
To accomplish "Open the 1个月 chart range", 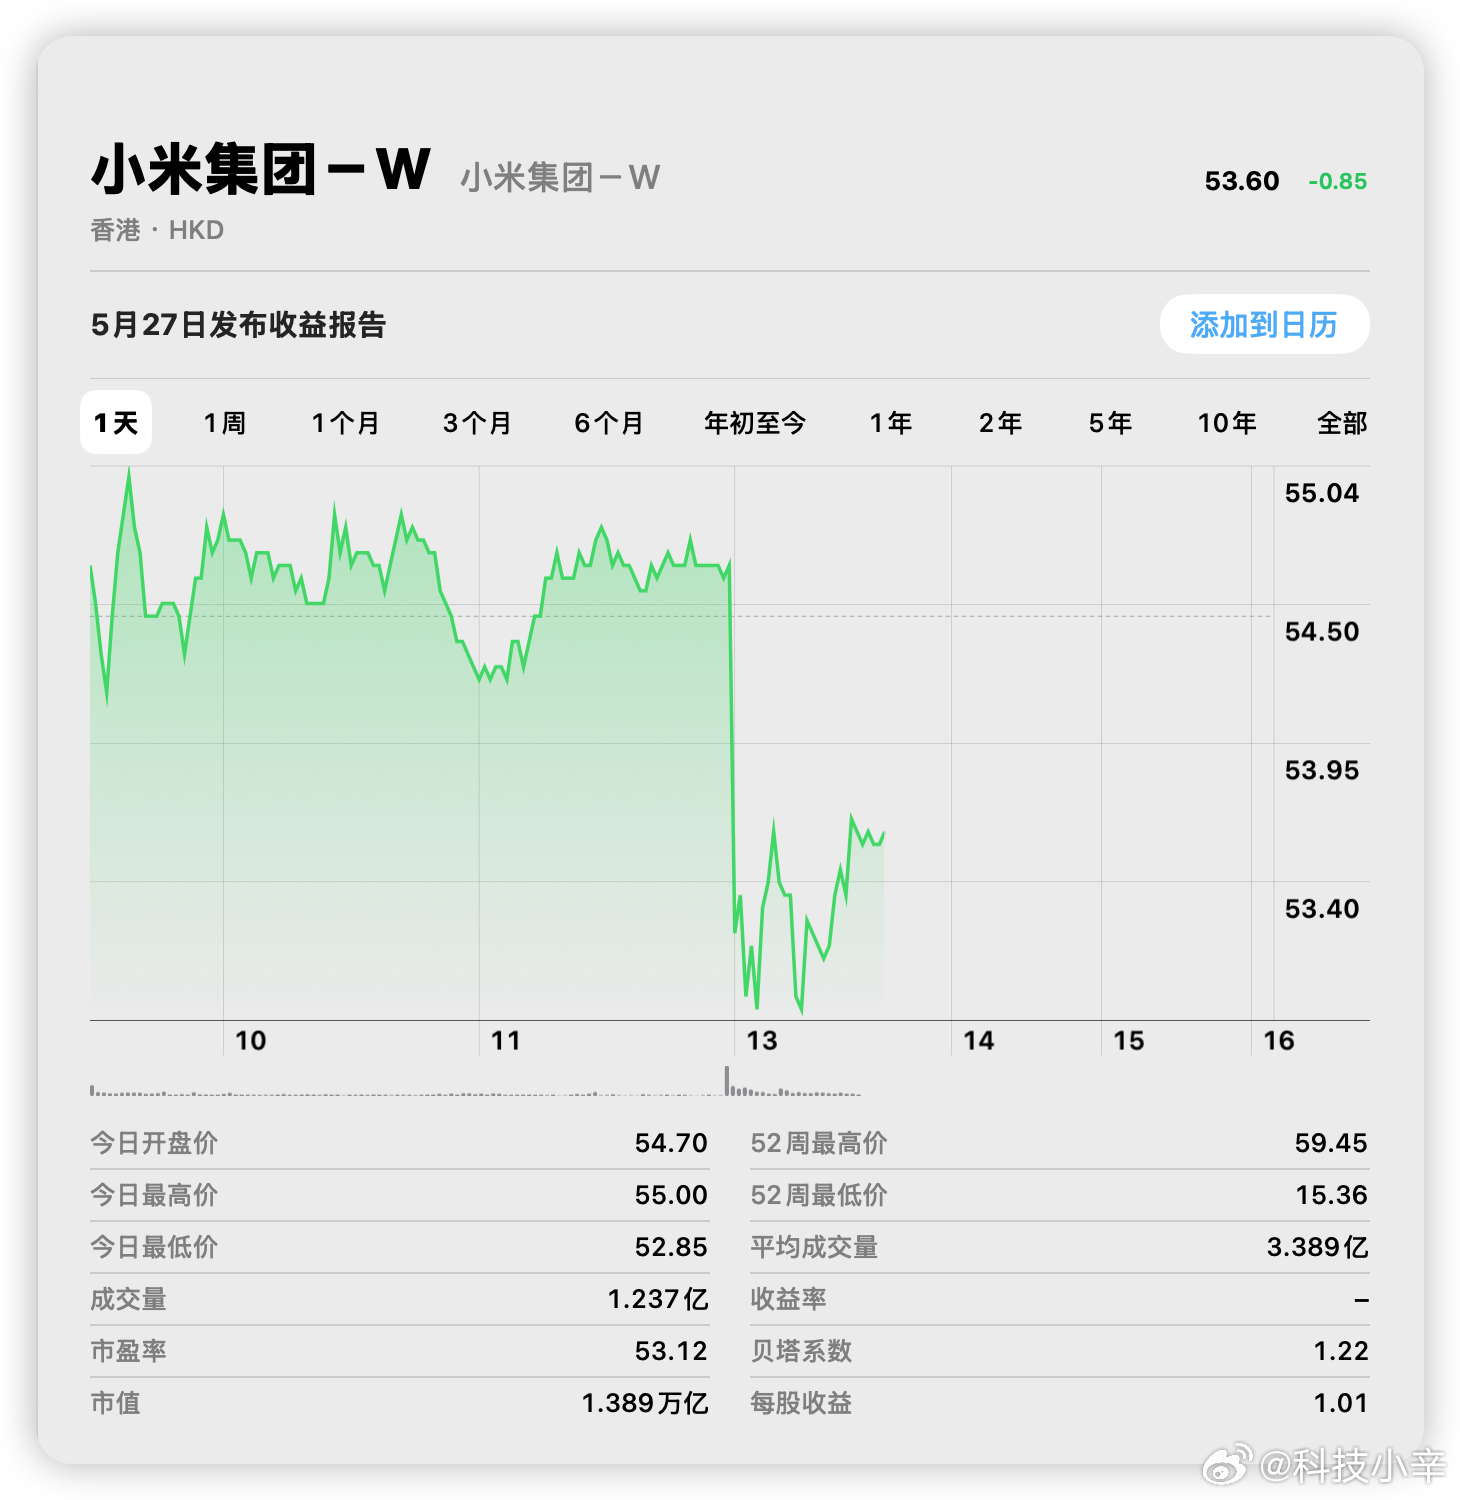I will click(x=345, y=423).
